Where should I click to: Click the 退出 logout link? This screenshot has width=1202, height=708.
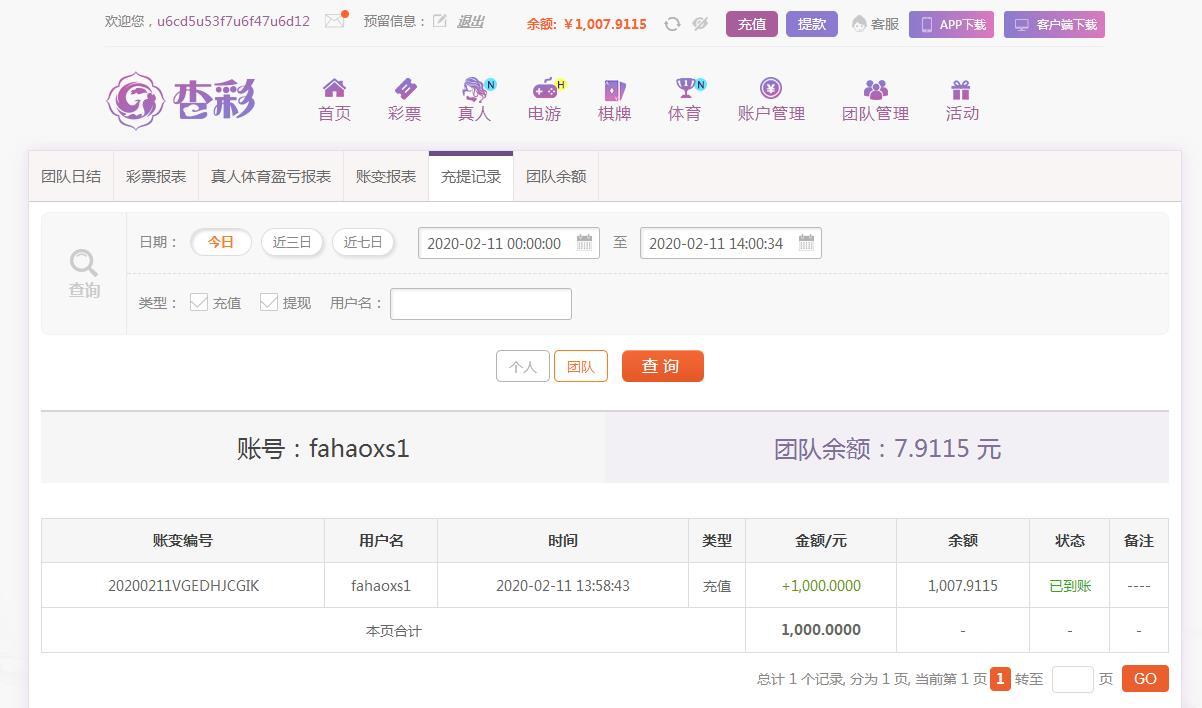click(x=470, y=20)
